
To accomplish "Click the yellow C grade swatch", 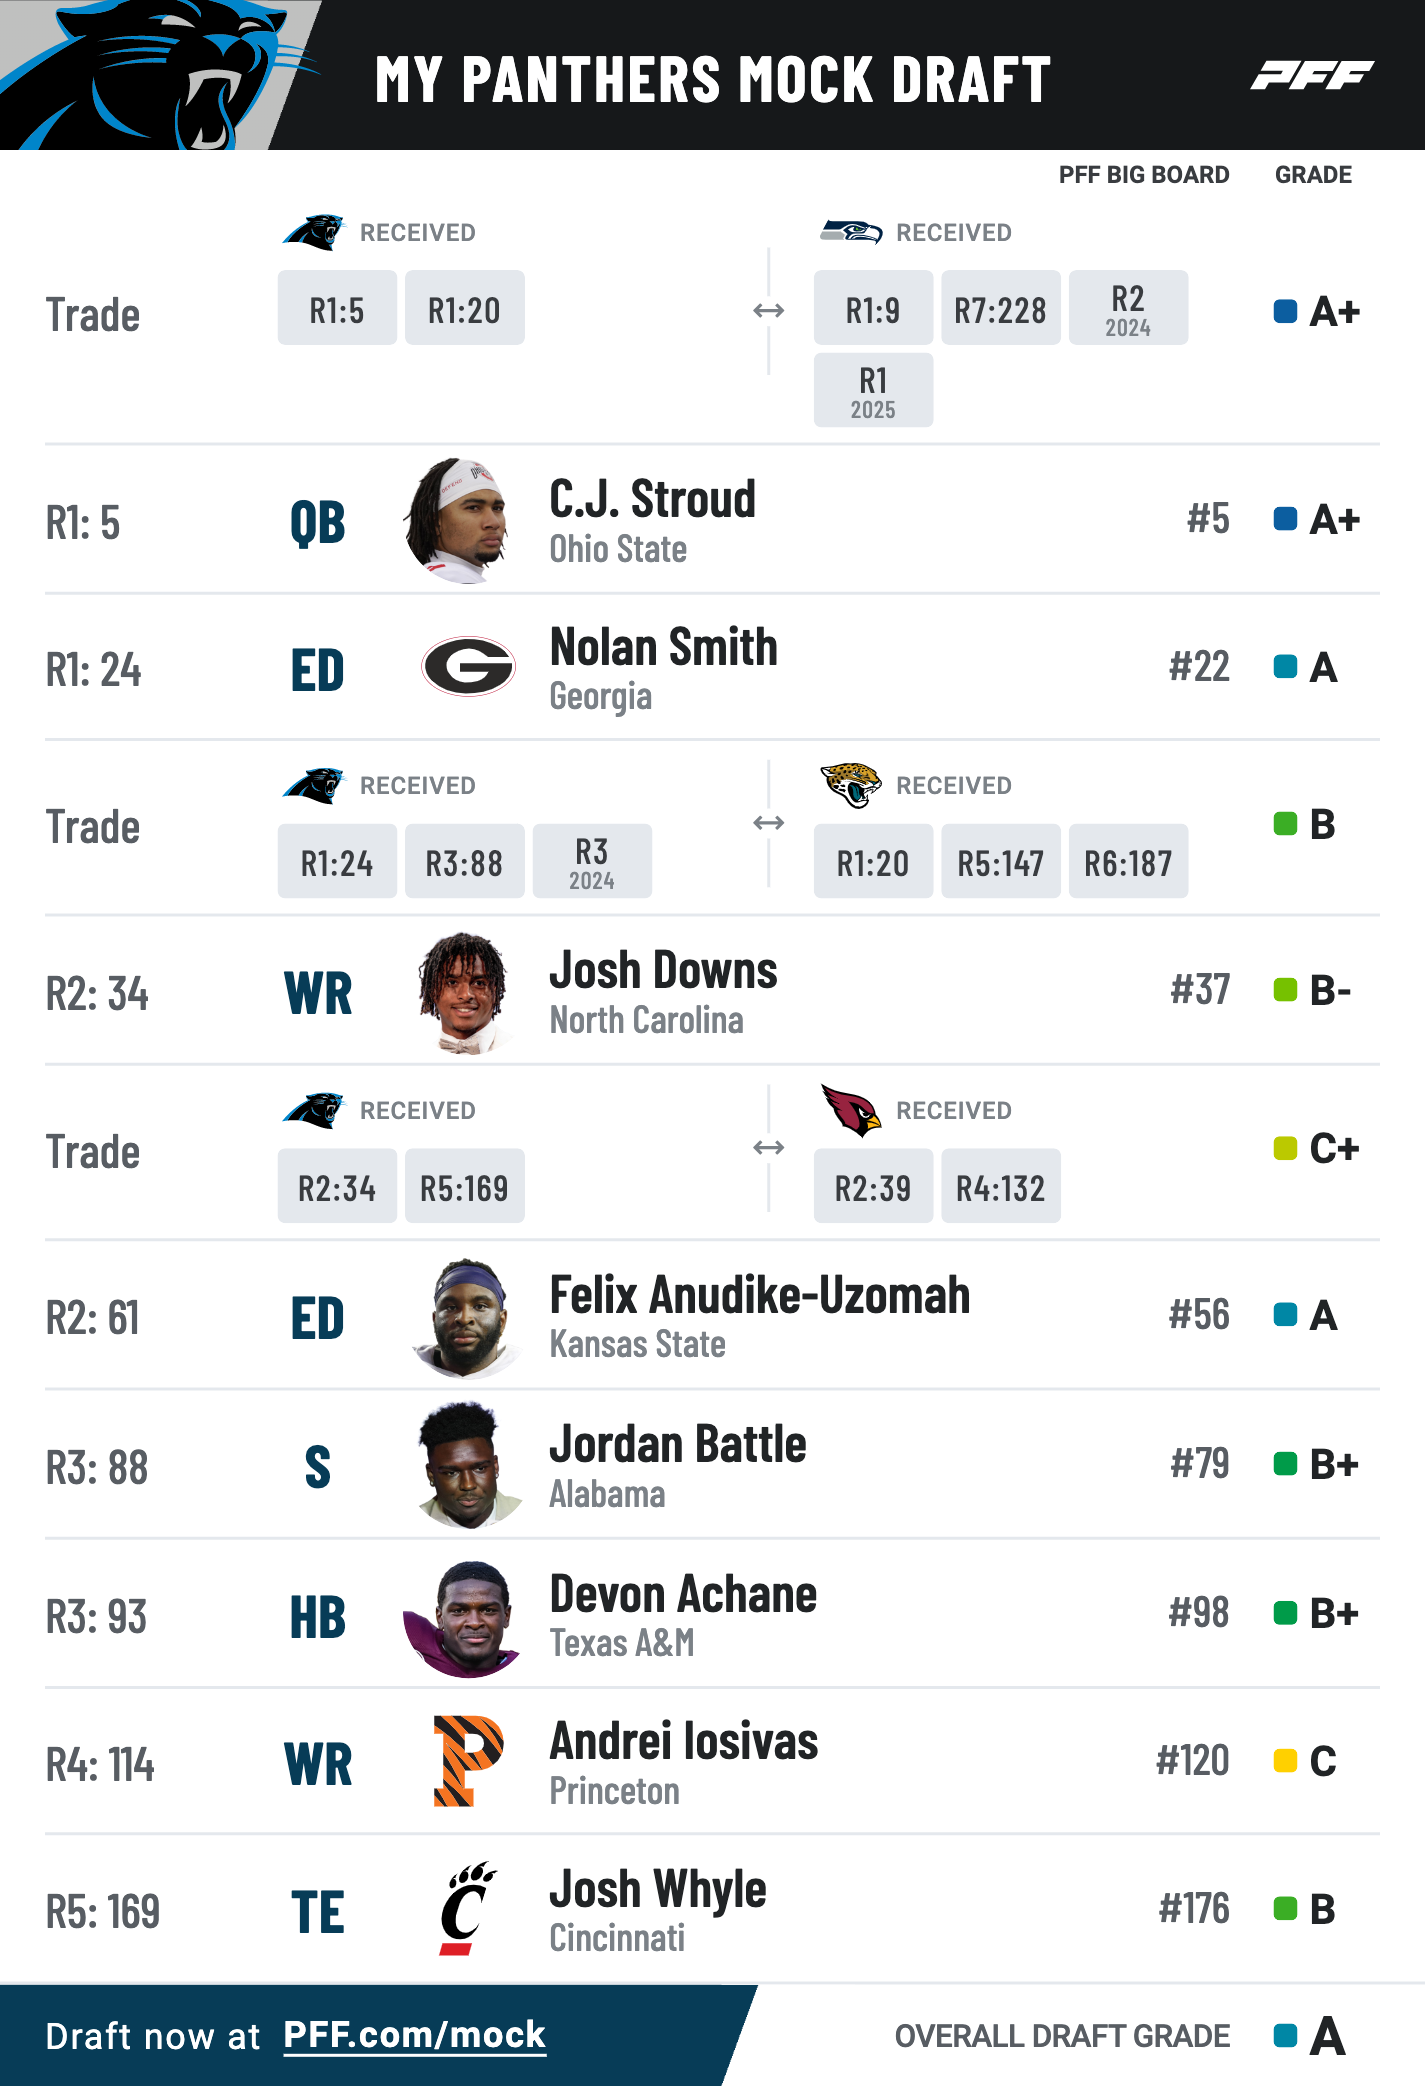I will click(x=1285, y=1760).
